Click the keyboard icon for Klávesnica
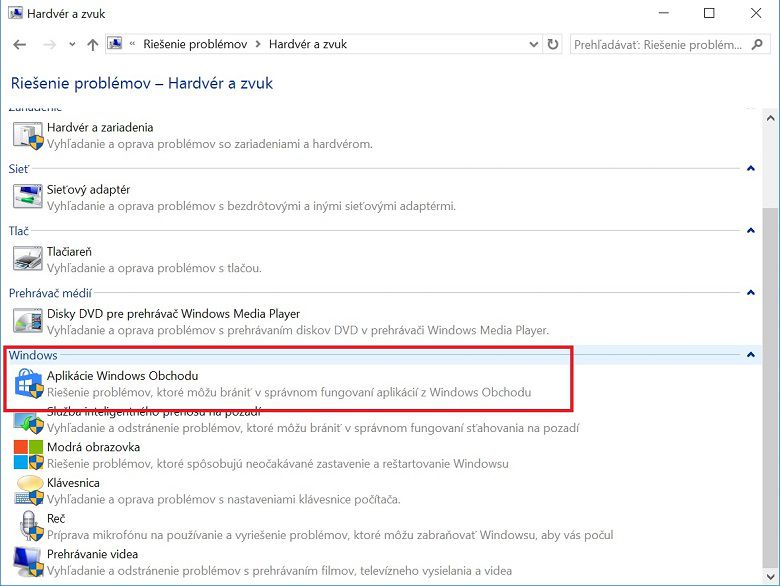Viewport: 781px width, 586px height. point(28,490)
